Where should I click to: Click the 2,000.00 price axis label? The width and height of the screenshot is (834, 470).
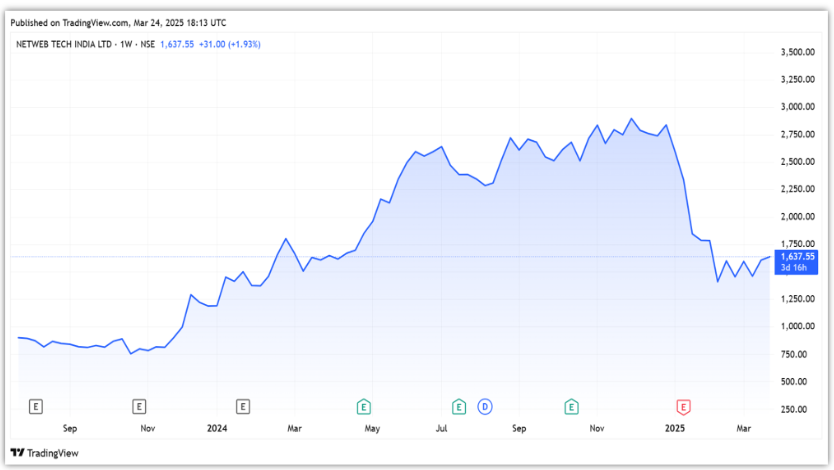click(x=798, y=216)
